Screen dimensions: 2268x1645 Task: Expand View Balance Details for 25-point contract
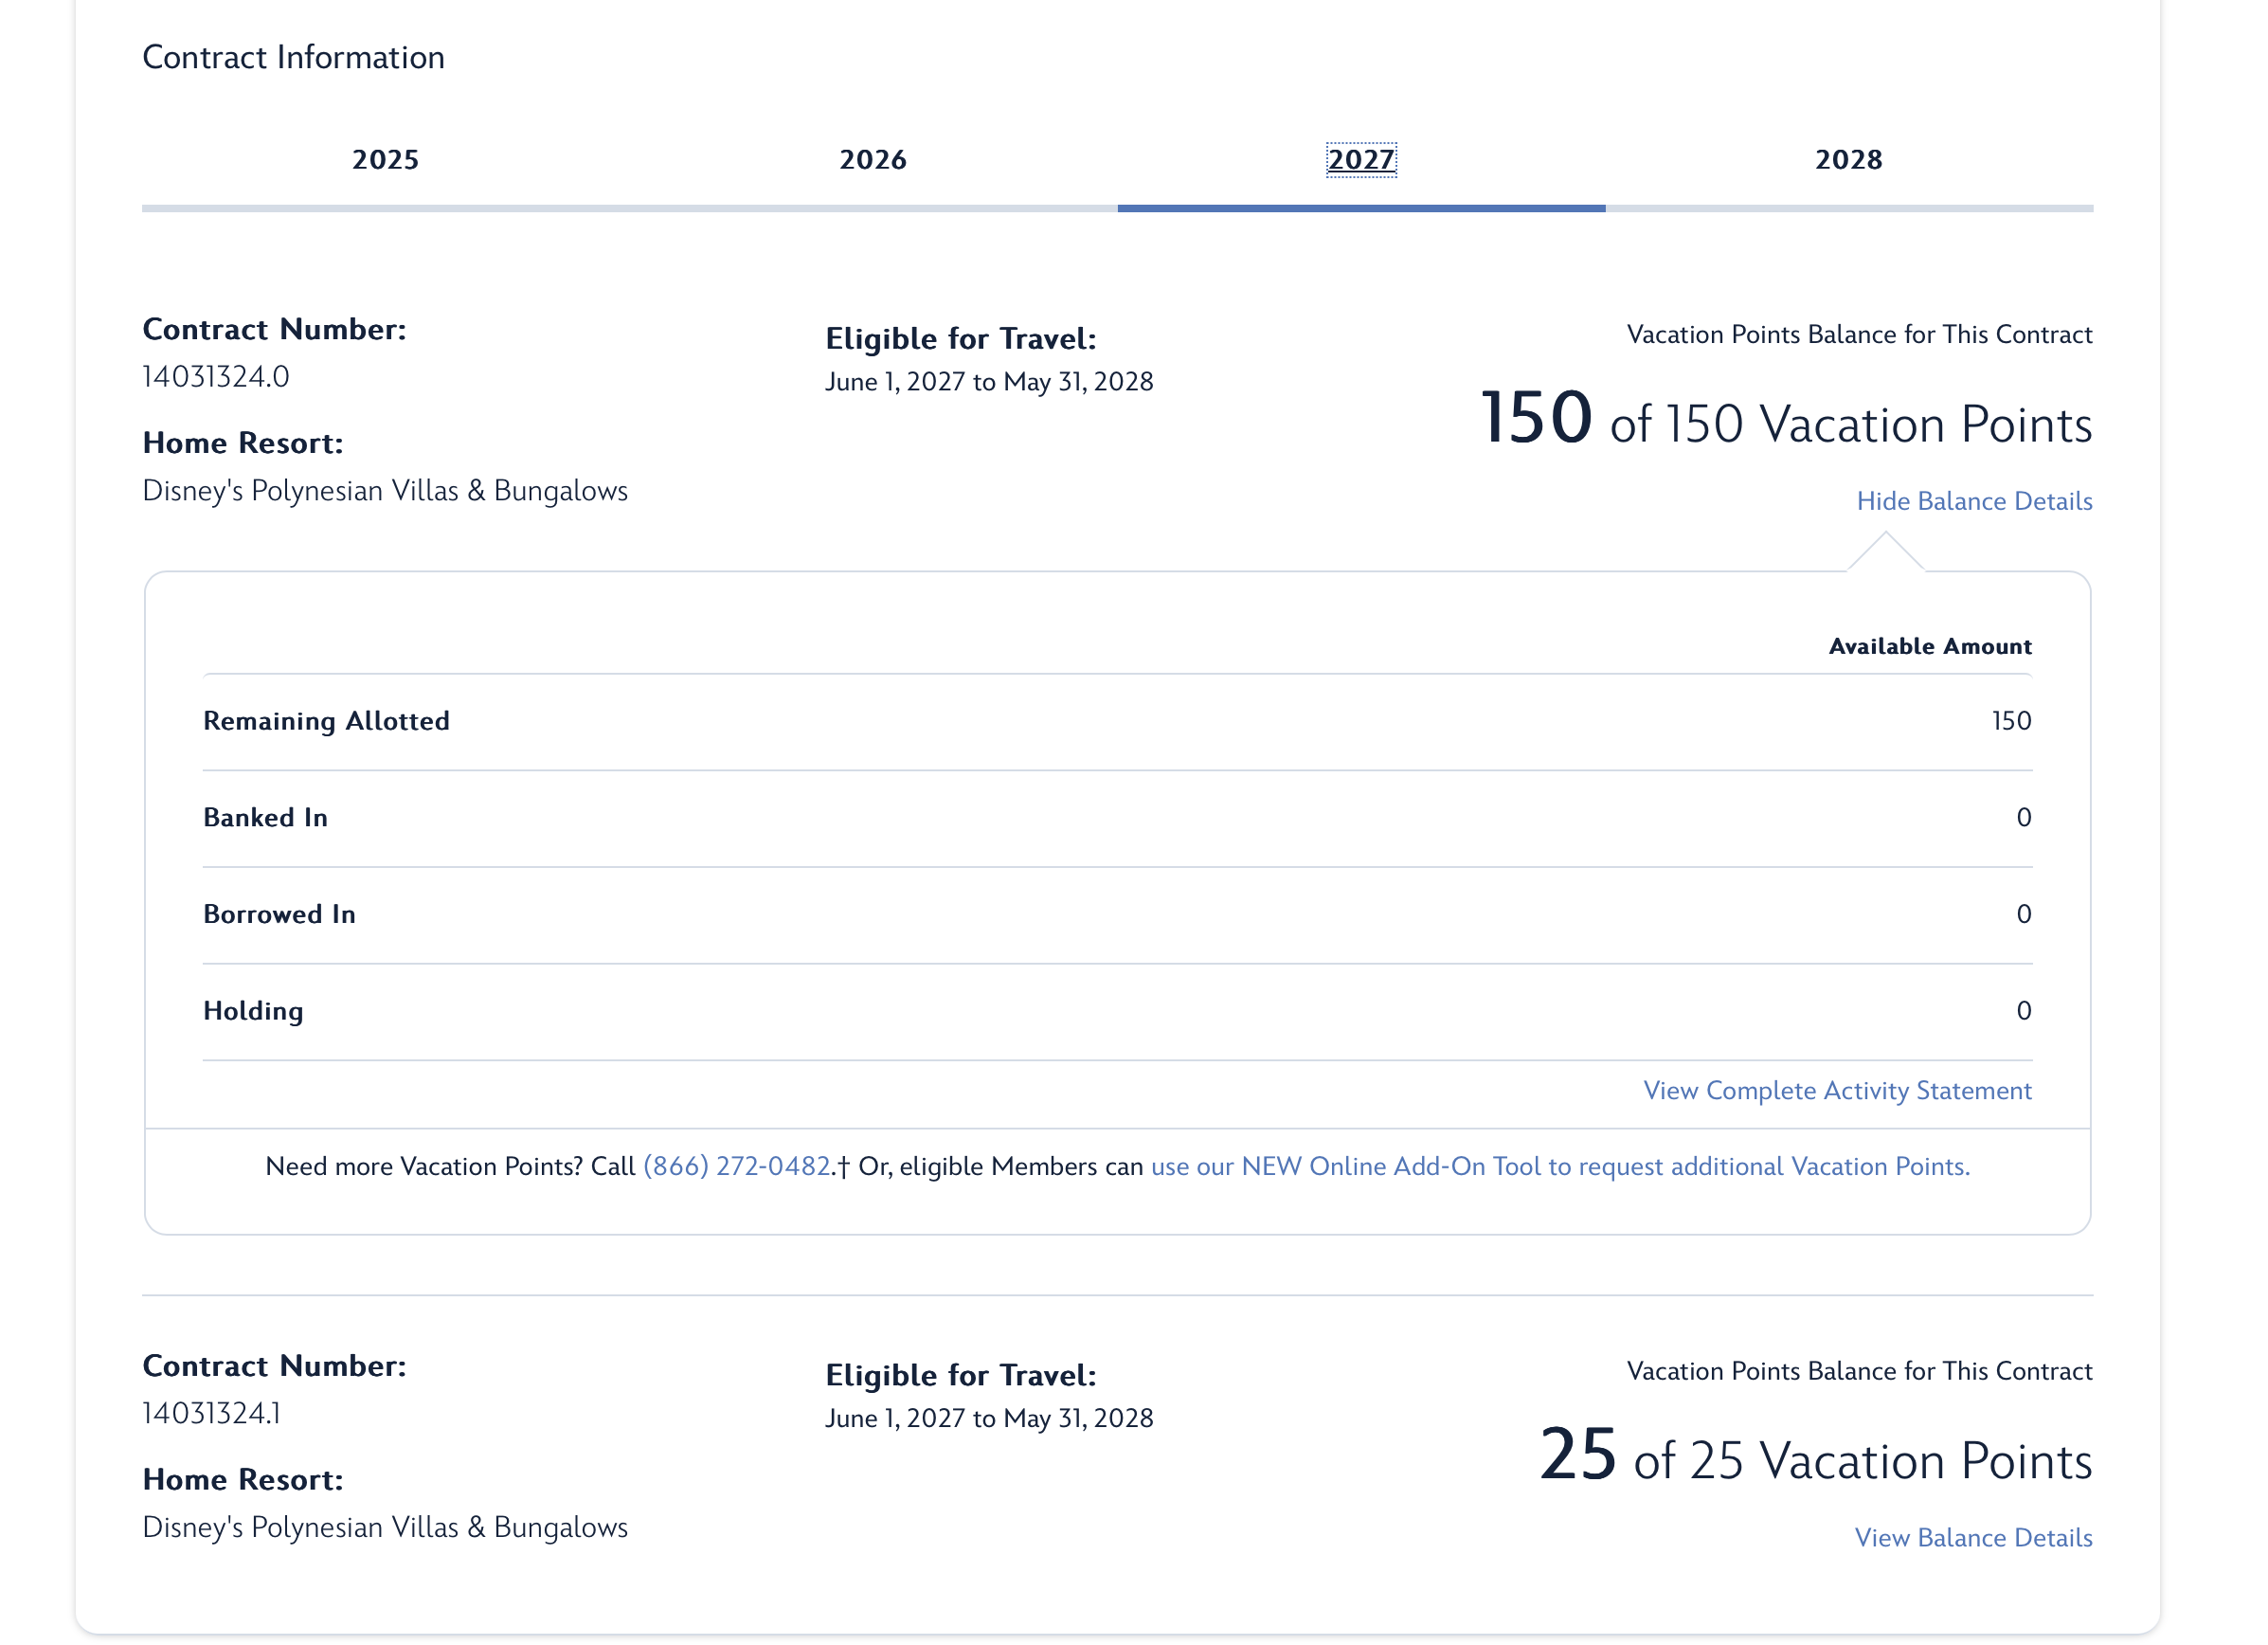tap(1972, 1537)
